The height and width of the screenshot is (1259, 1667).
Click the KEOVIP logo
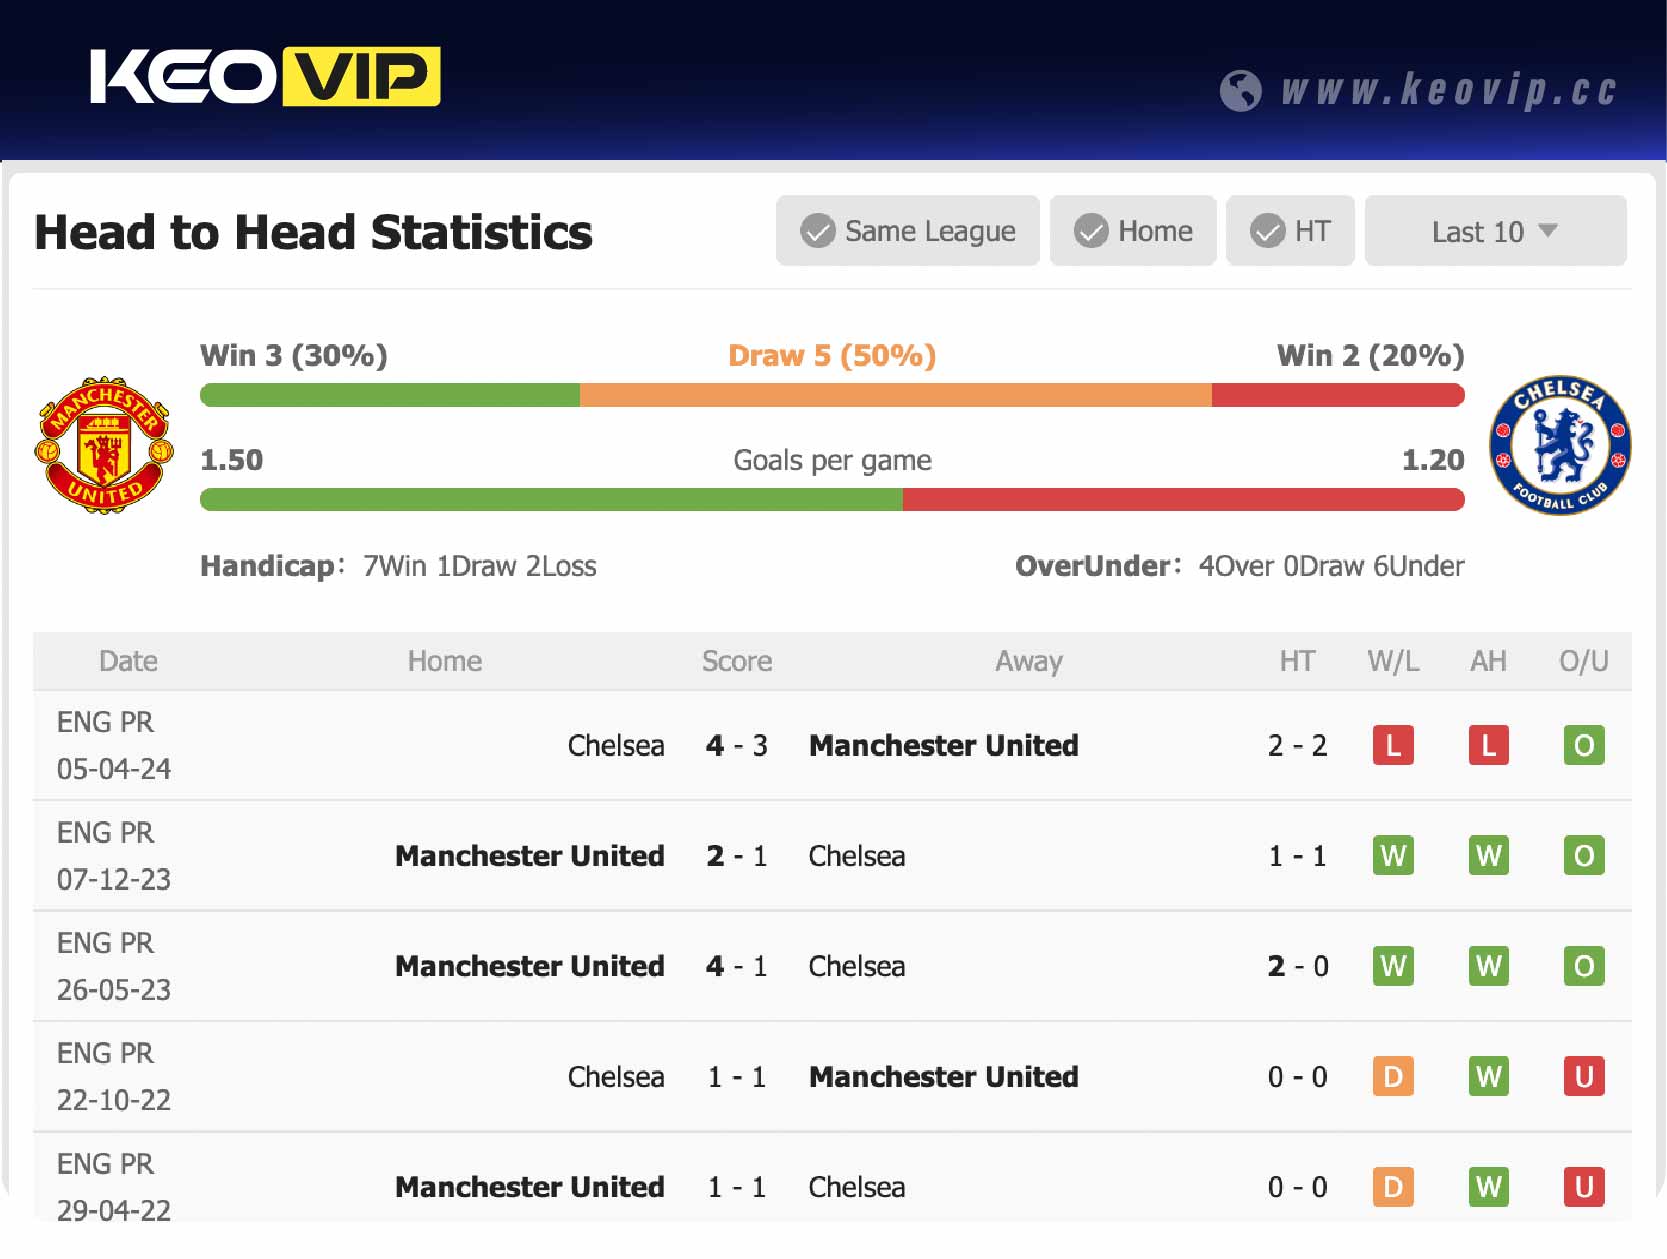265,75
